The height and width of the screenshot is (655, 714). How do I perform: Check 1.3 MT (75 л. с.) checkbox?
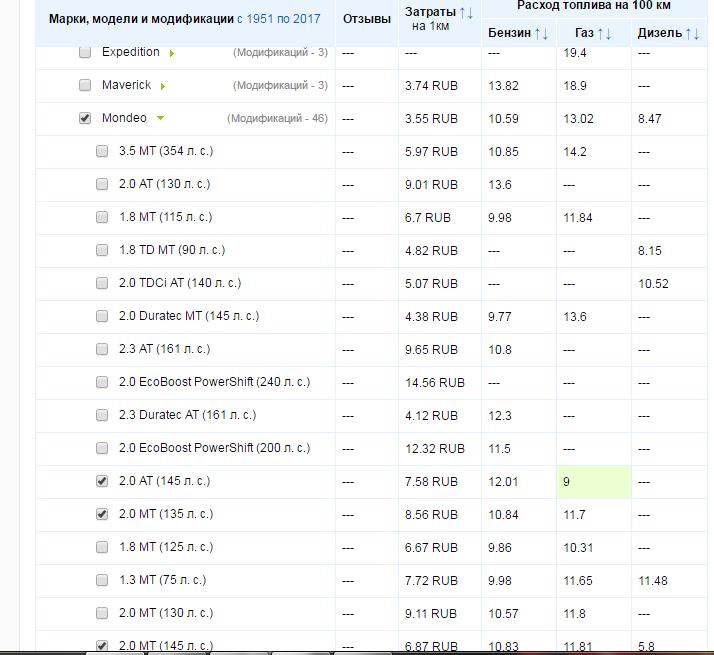click(x=102, y=580)
